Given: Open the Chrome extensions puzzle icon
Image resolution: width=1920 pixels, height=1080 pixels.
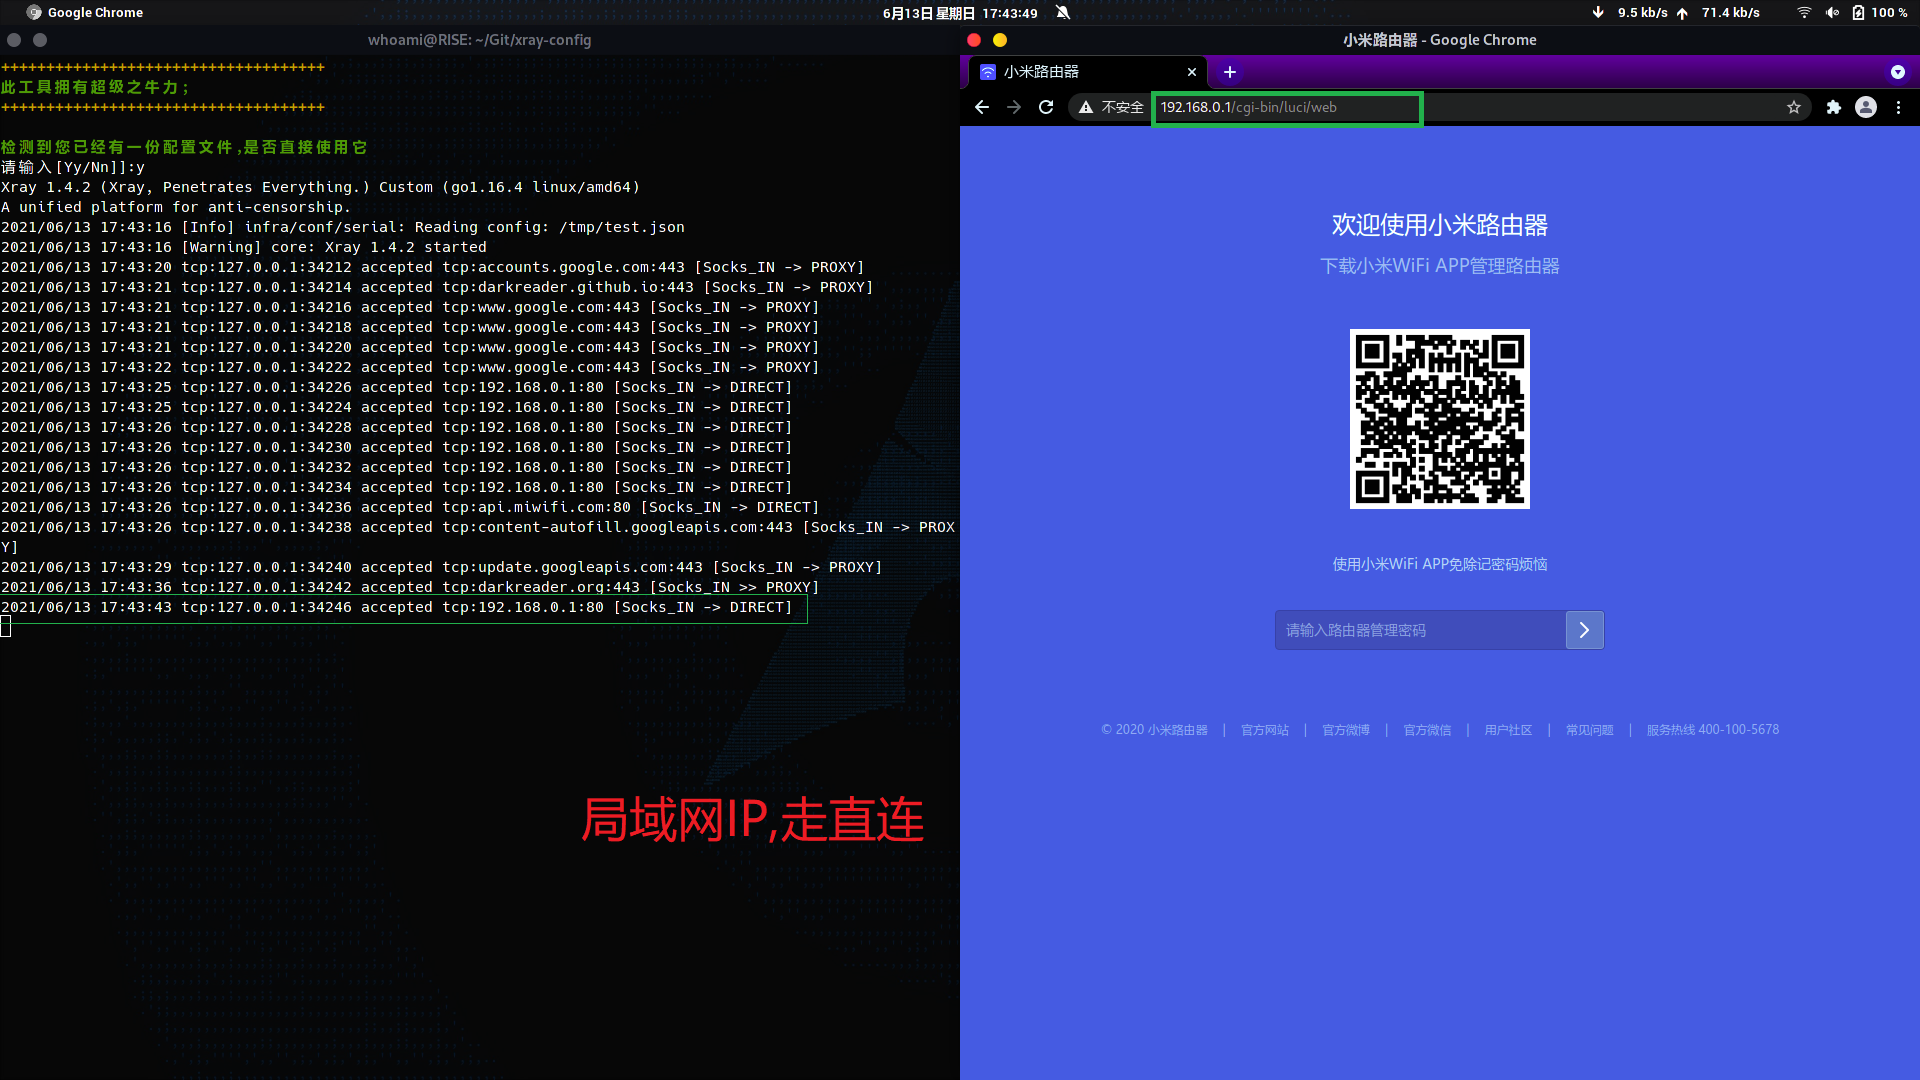Looking at the screenshot, I should point(1833,107).
